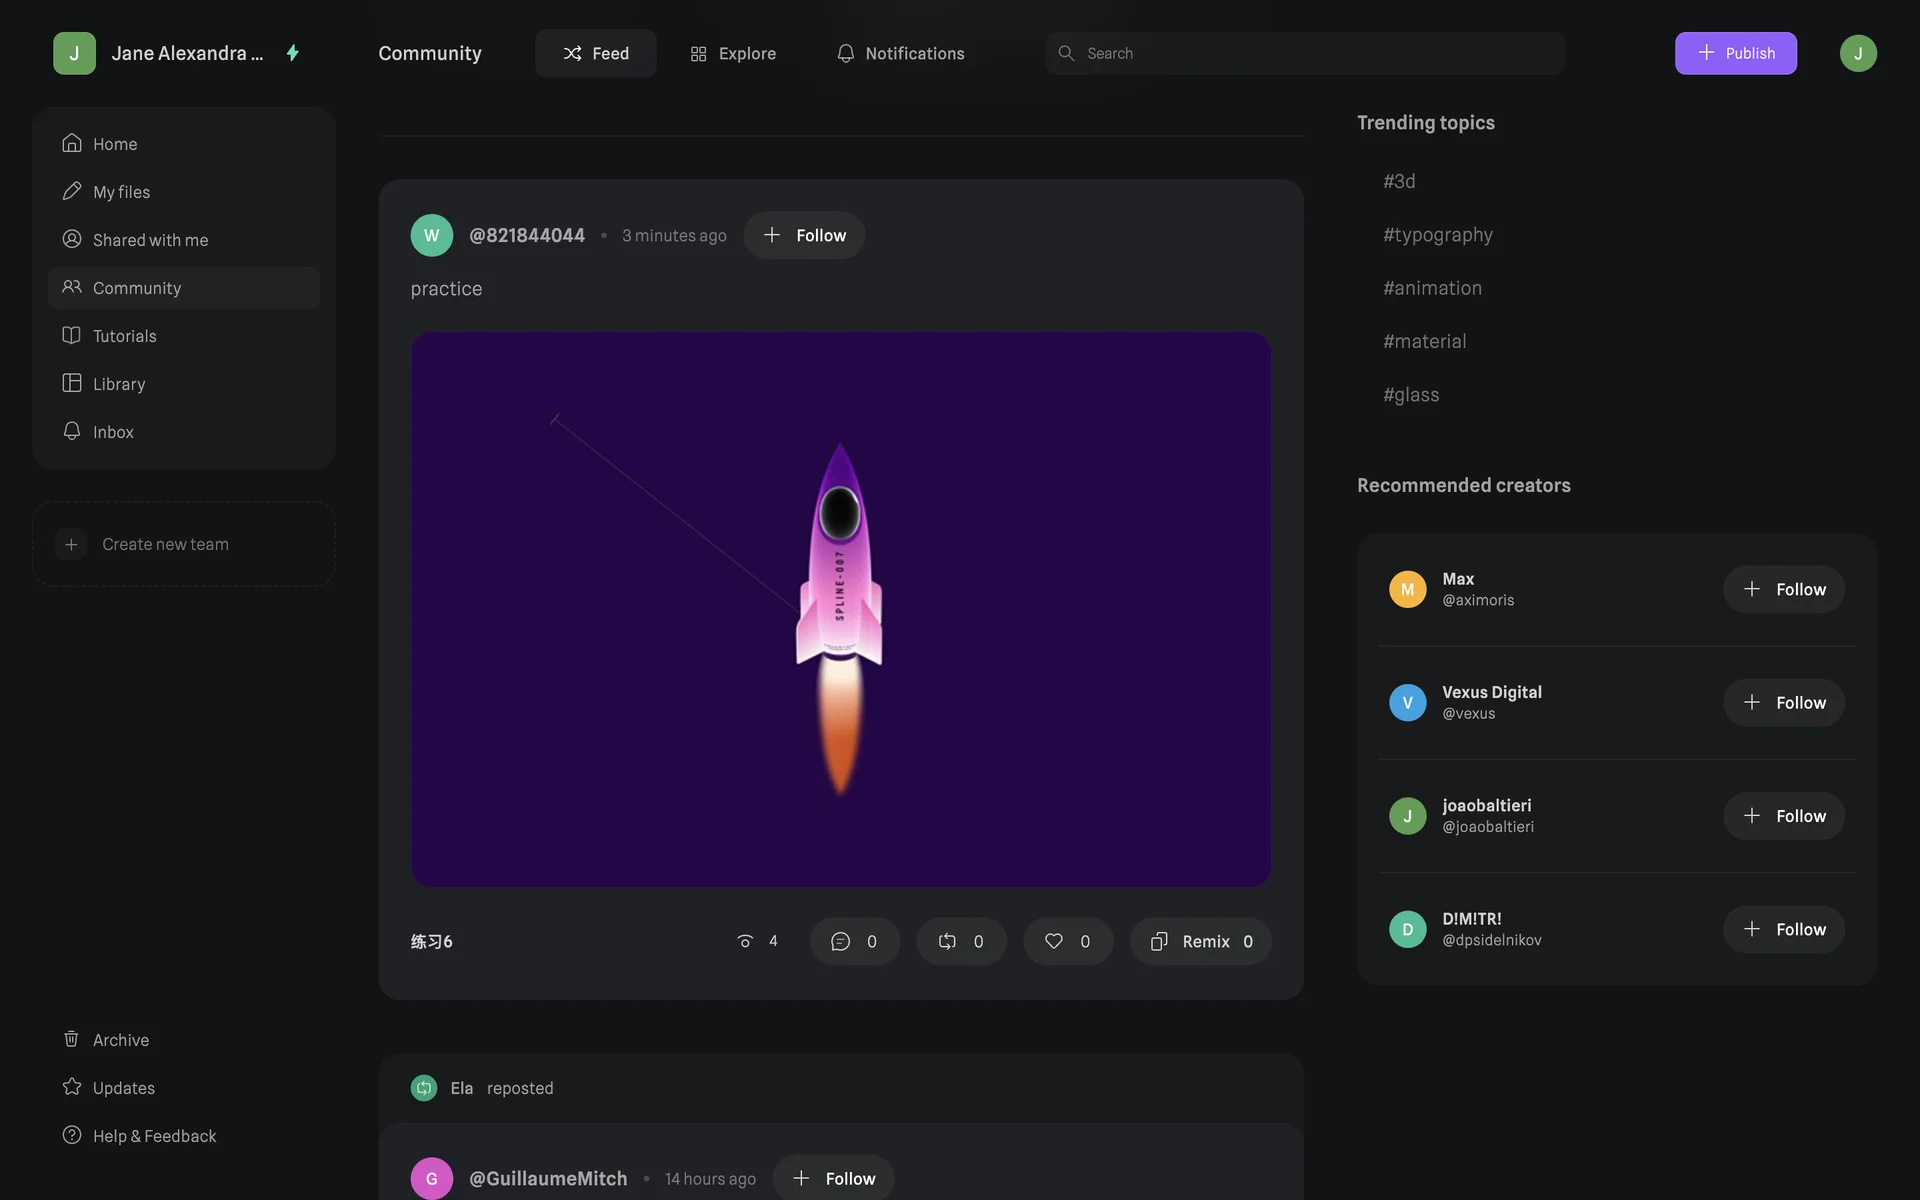Click the Search input field

point(1304,53)
